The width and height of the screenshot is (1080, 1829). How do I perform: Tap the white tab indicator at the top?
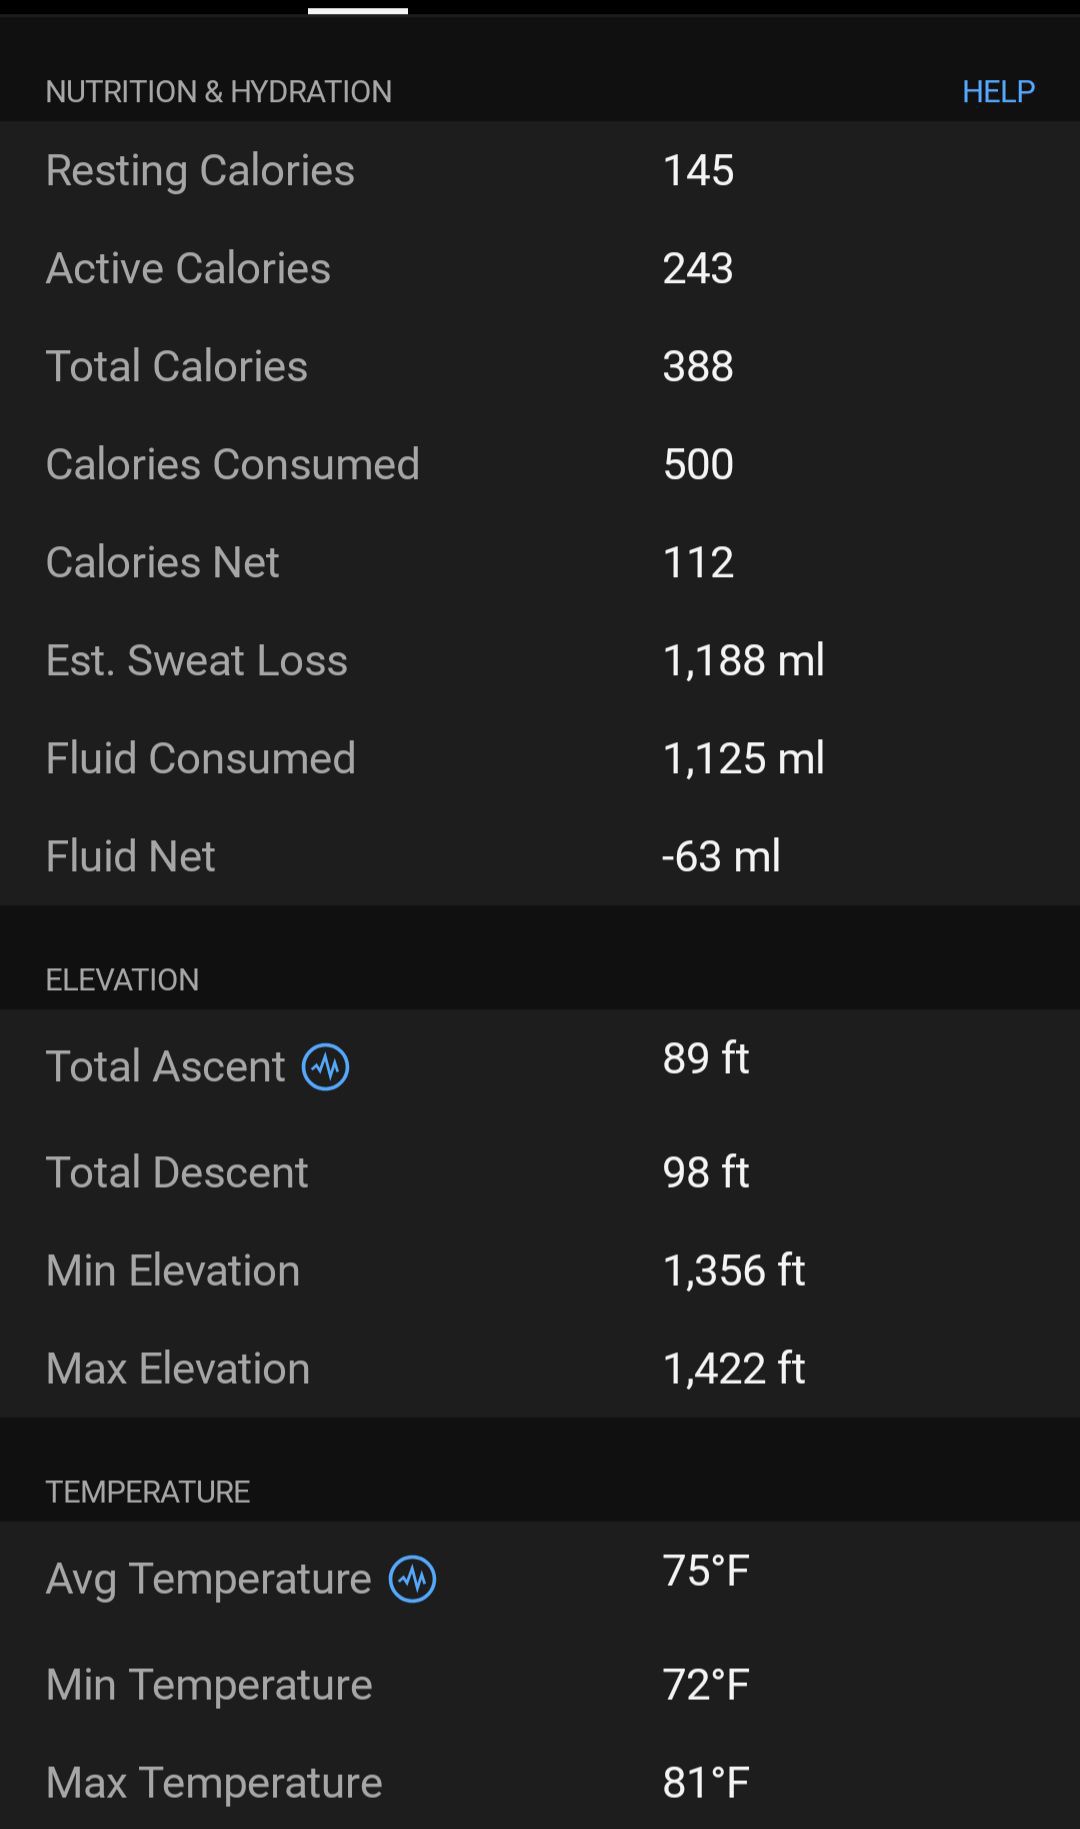point(358,11)
